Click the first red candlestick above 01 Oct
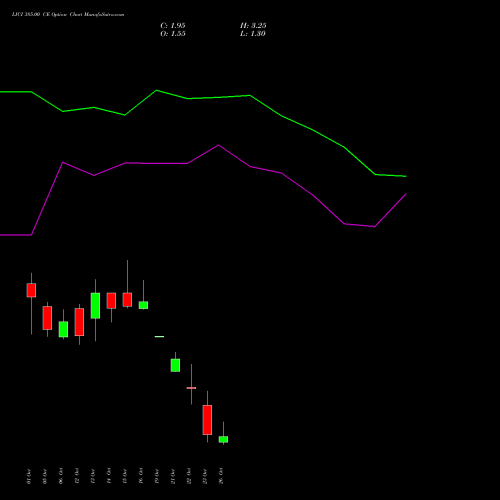 31,290
